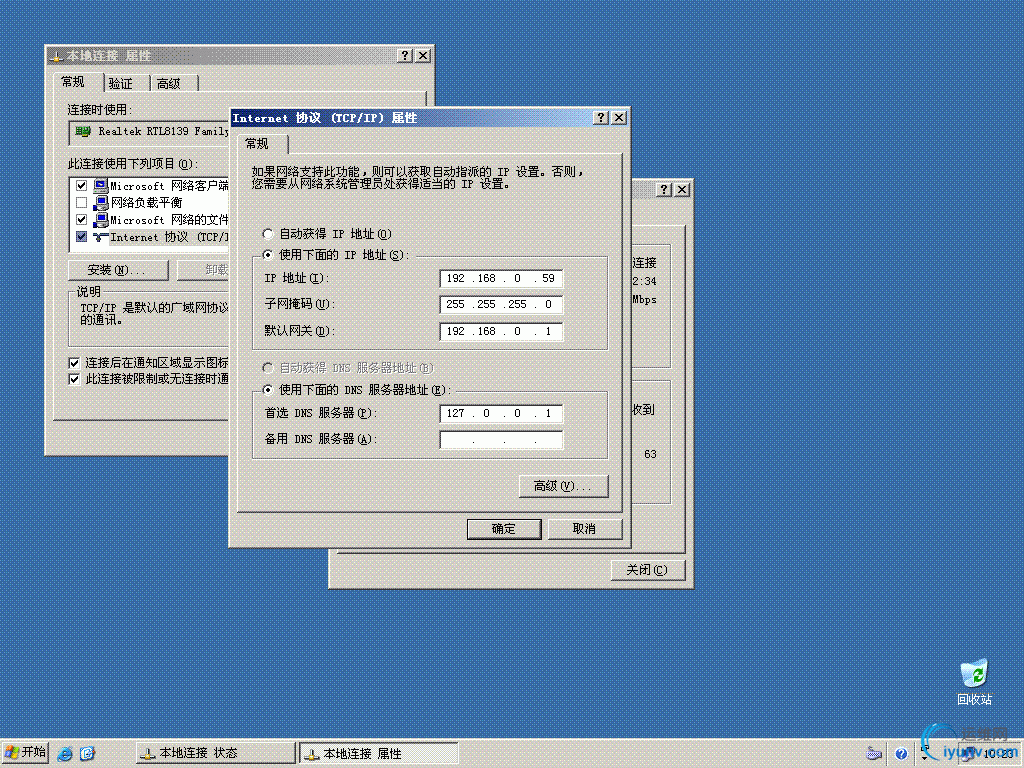Toggle Microsoft 网络客户端 checkbox
This screenshot has height=768, width=1024.
tap(82, 185)
